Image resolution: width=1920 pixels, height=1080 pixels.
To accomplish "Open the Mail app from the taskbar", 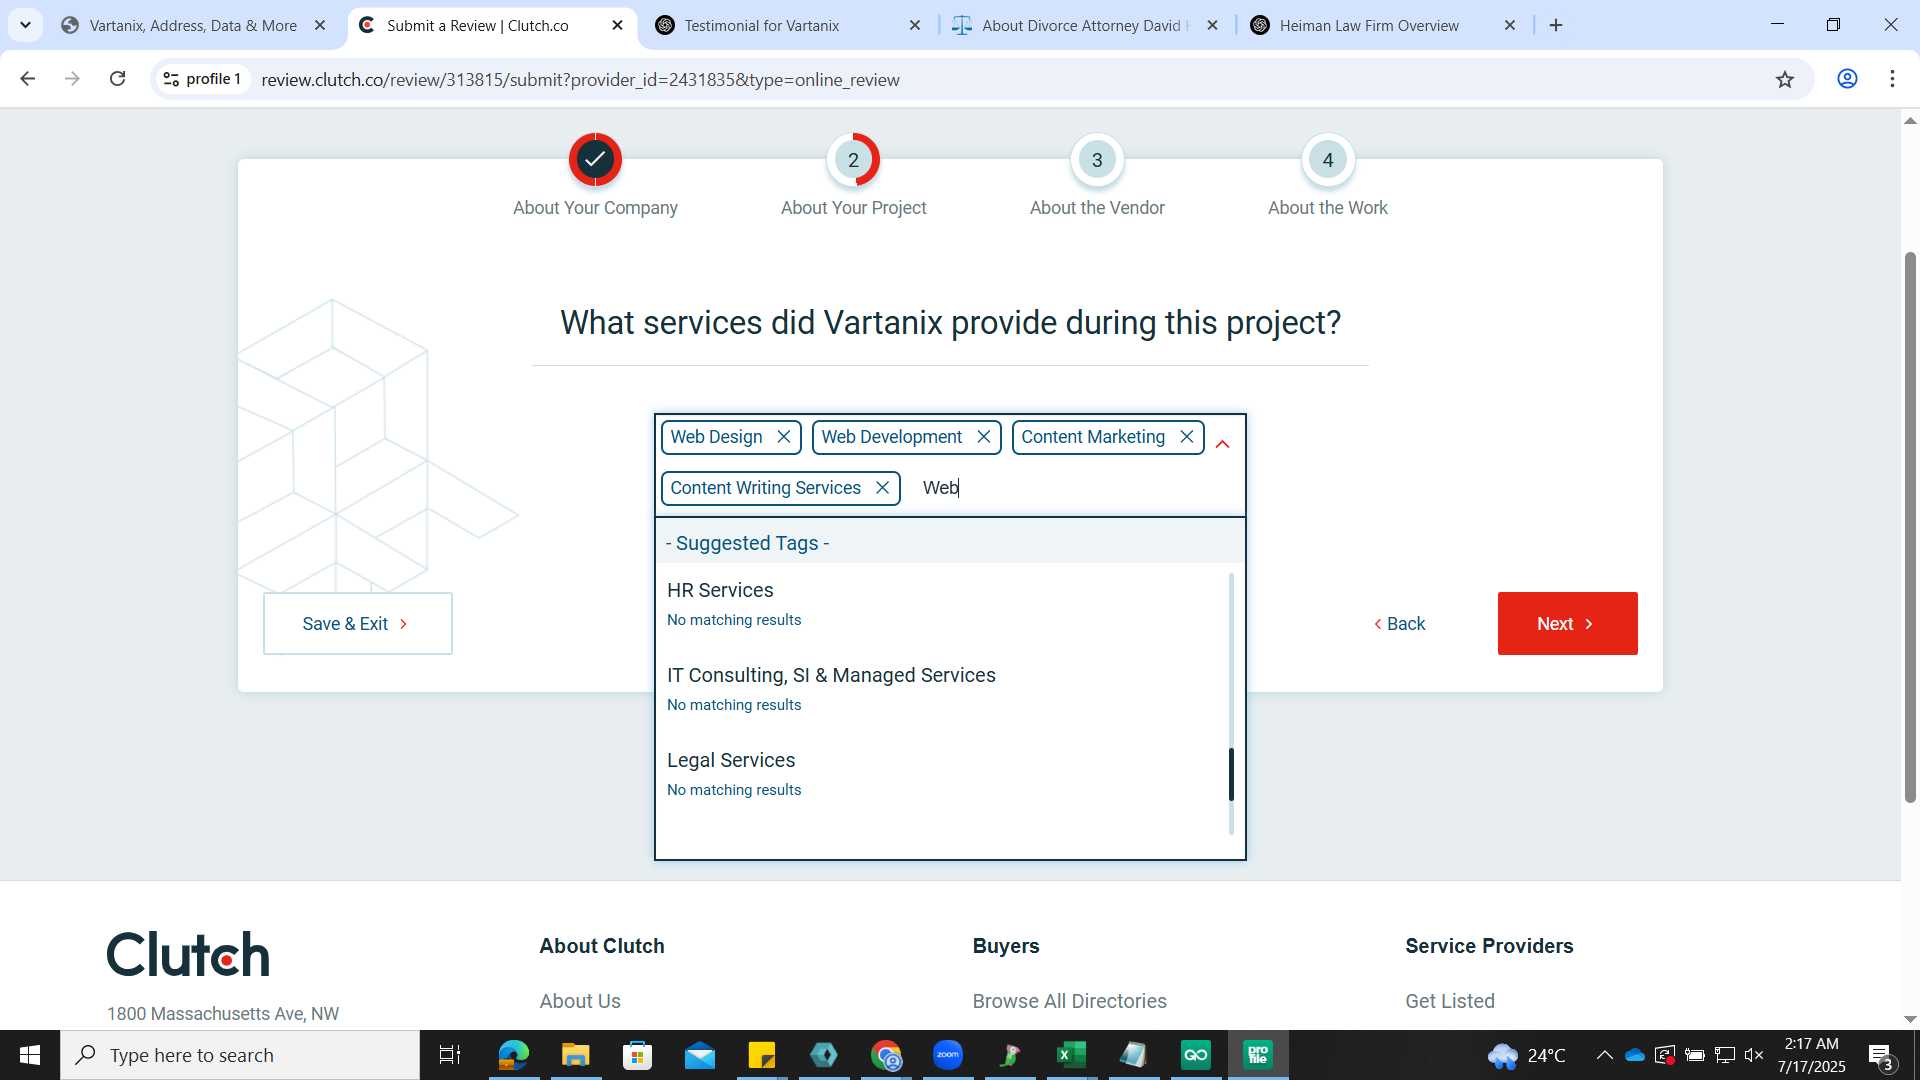I will click(700, 1055).
